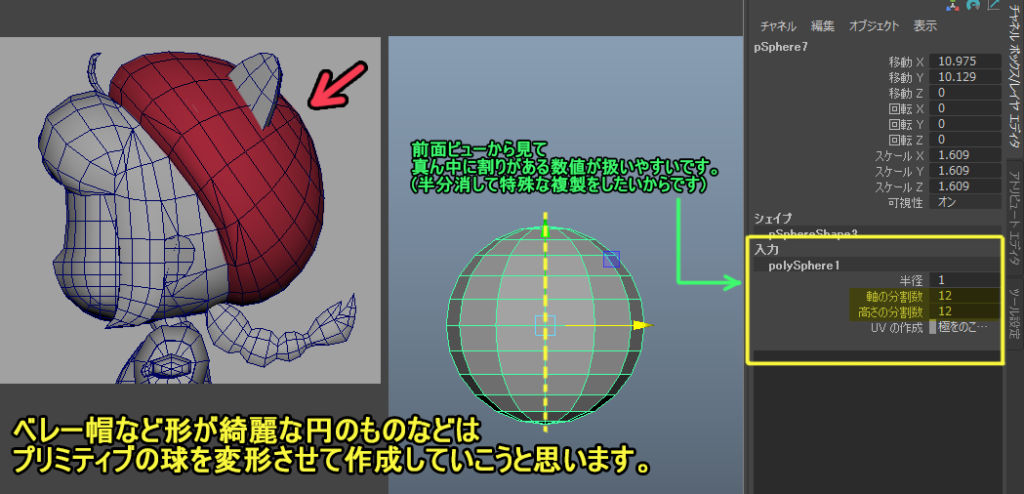Select the スケール X attribute label
This screenshot has height=494, width=1024.
click(899, 156)
